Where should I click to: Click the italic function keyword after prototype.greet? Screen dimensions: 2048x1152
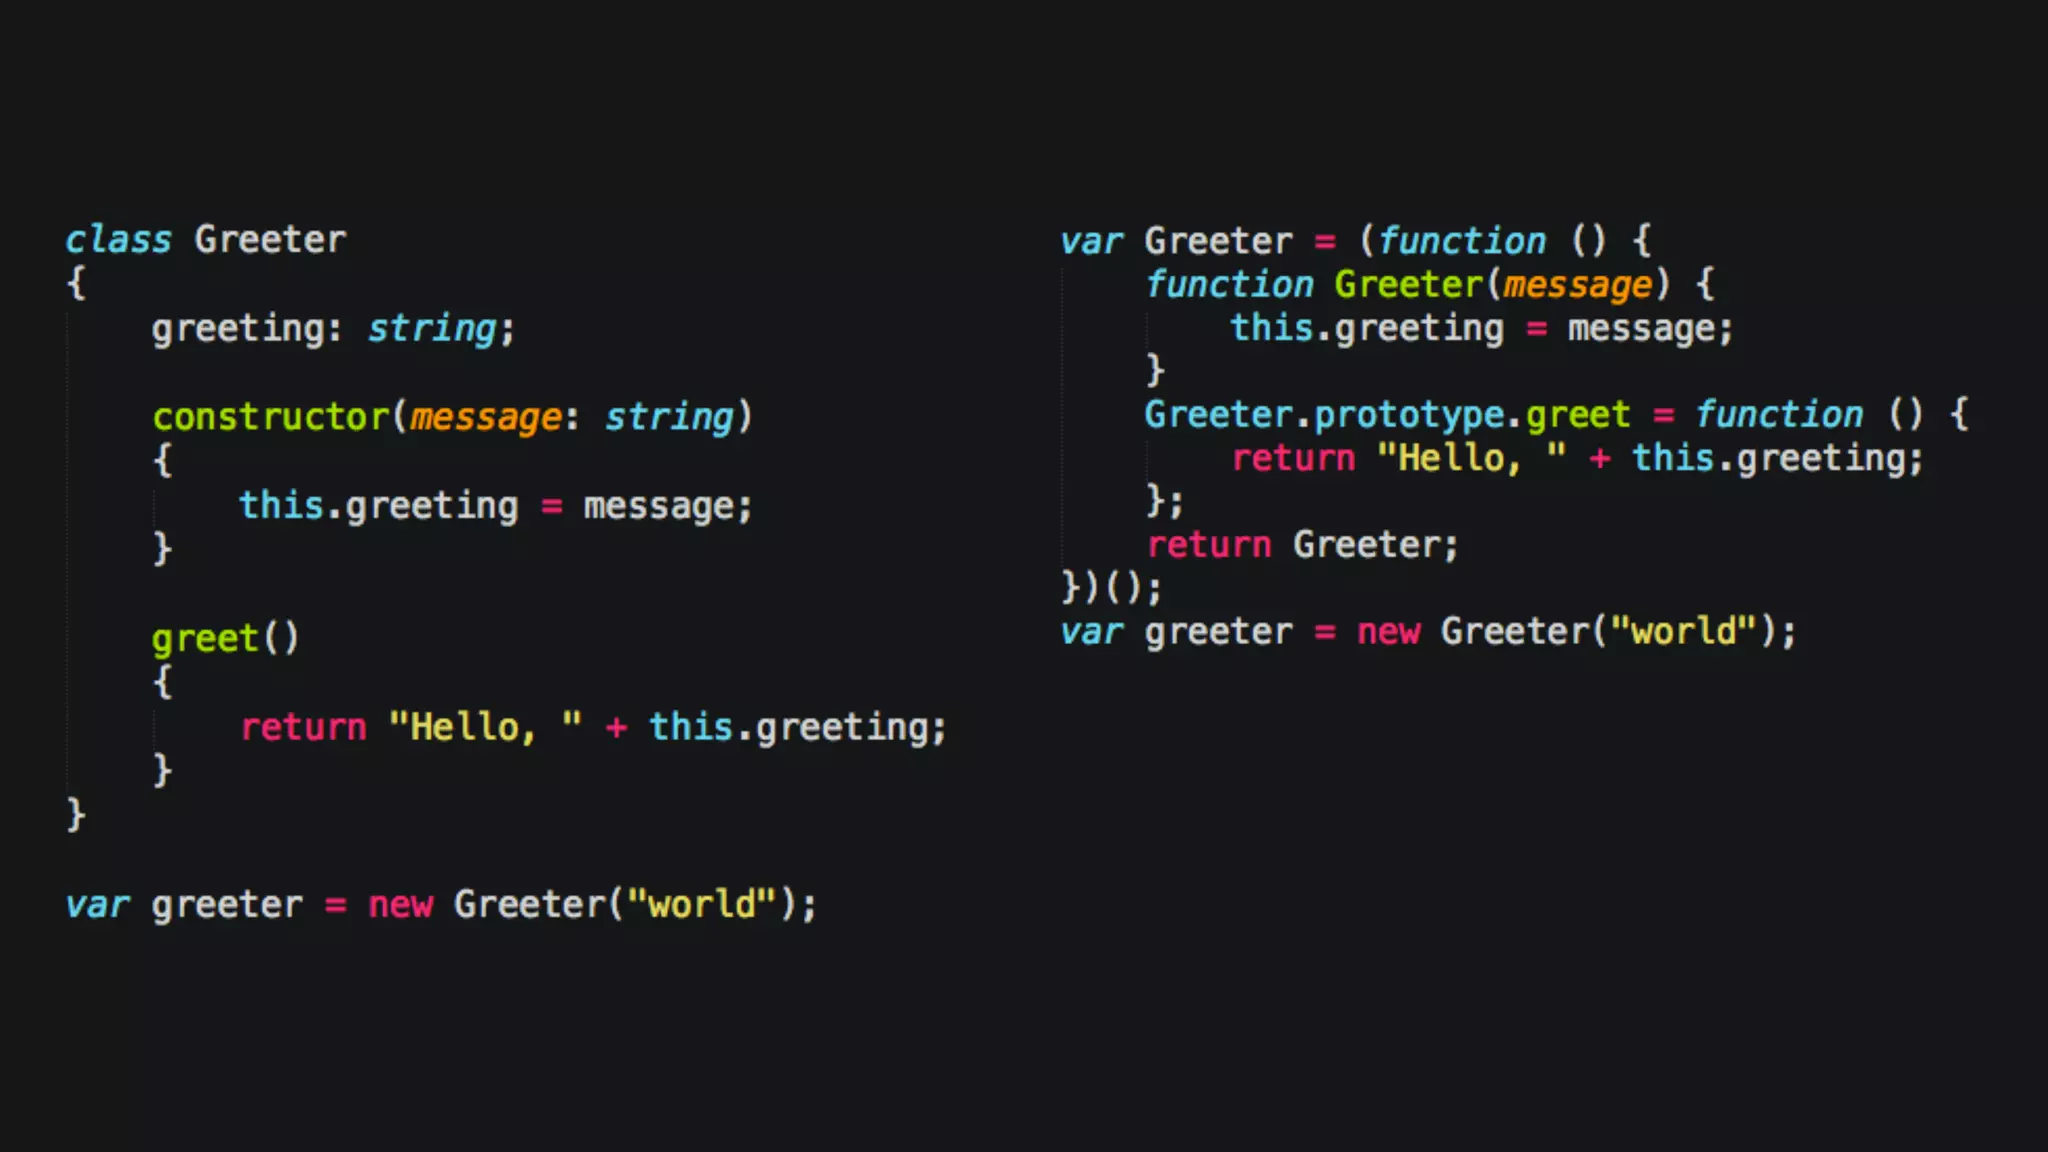pyautogui.click(x=1779, y=415)
